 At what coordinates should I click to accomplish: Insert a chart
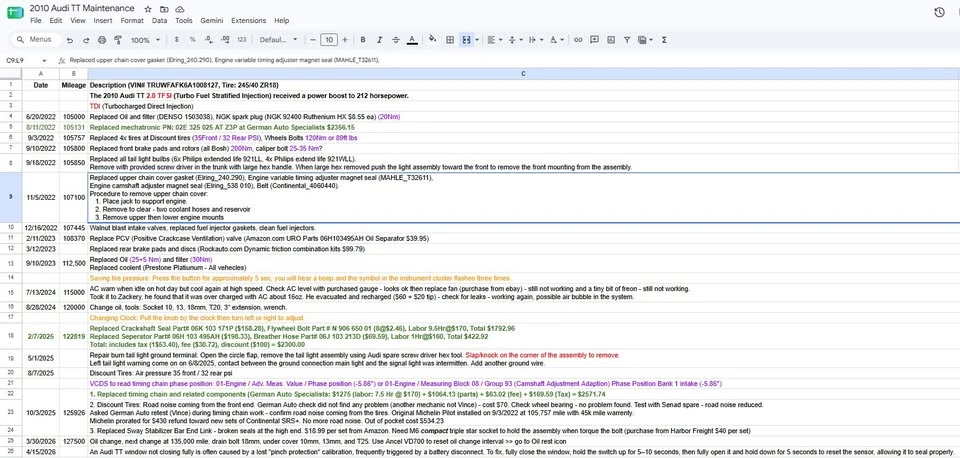pos(610,40)
